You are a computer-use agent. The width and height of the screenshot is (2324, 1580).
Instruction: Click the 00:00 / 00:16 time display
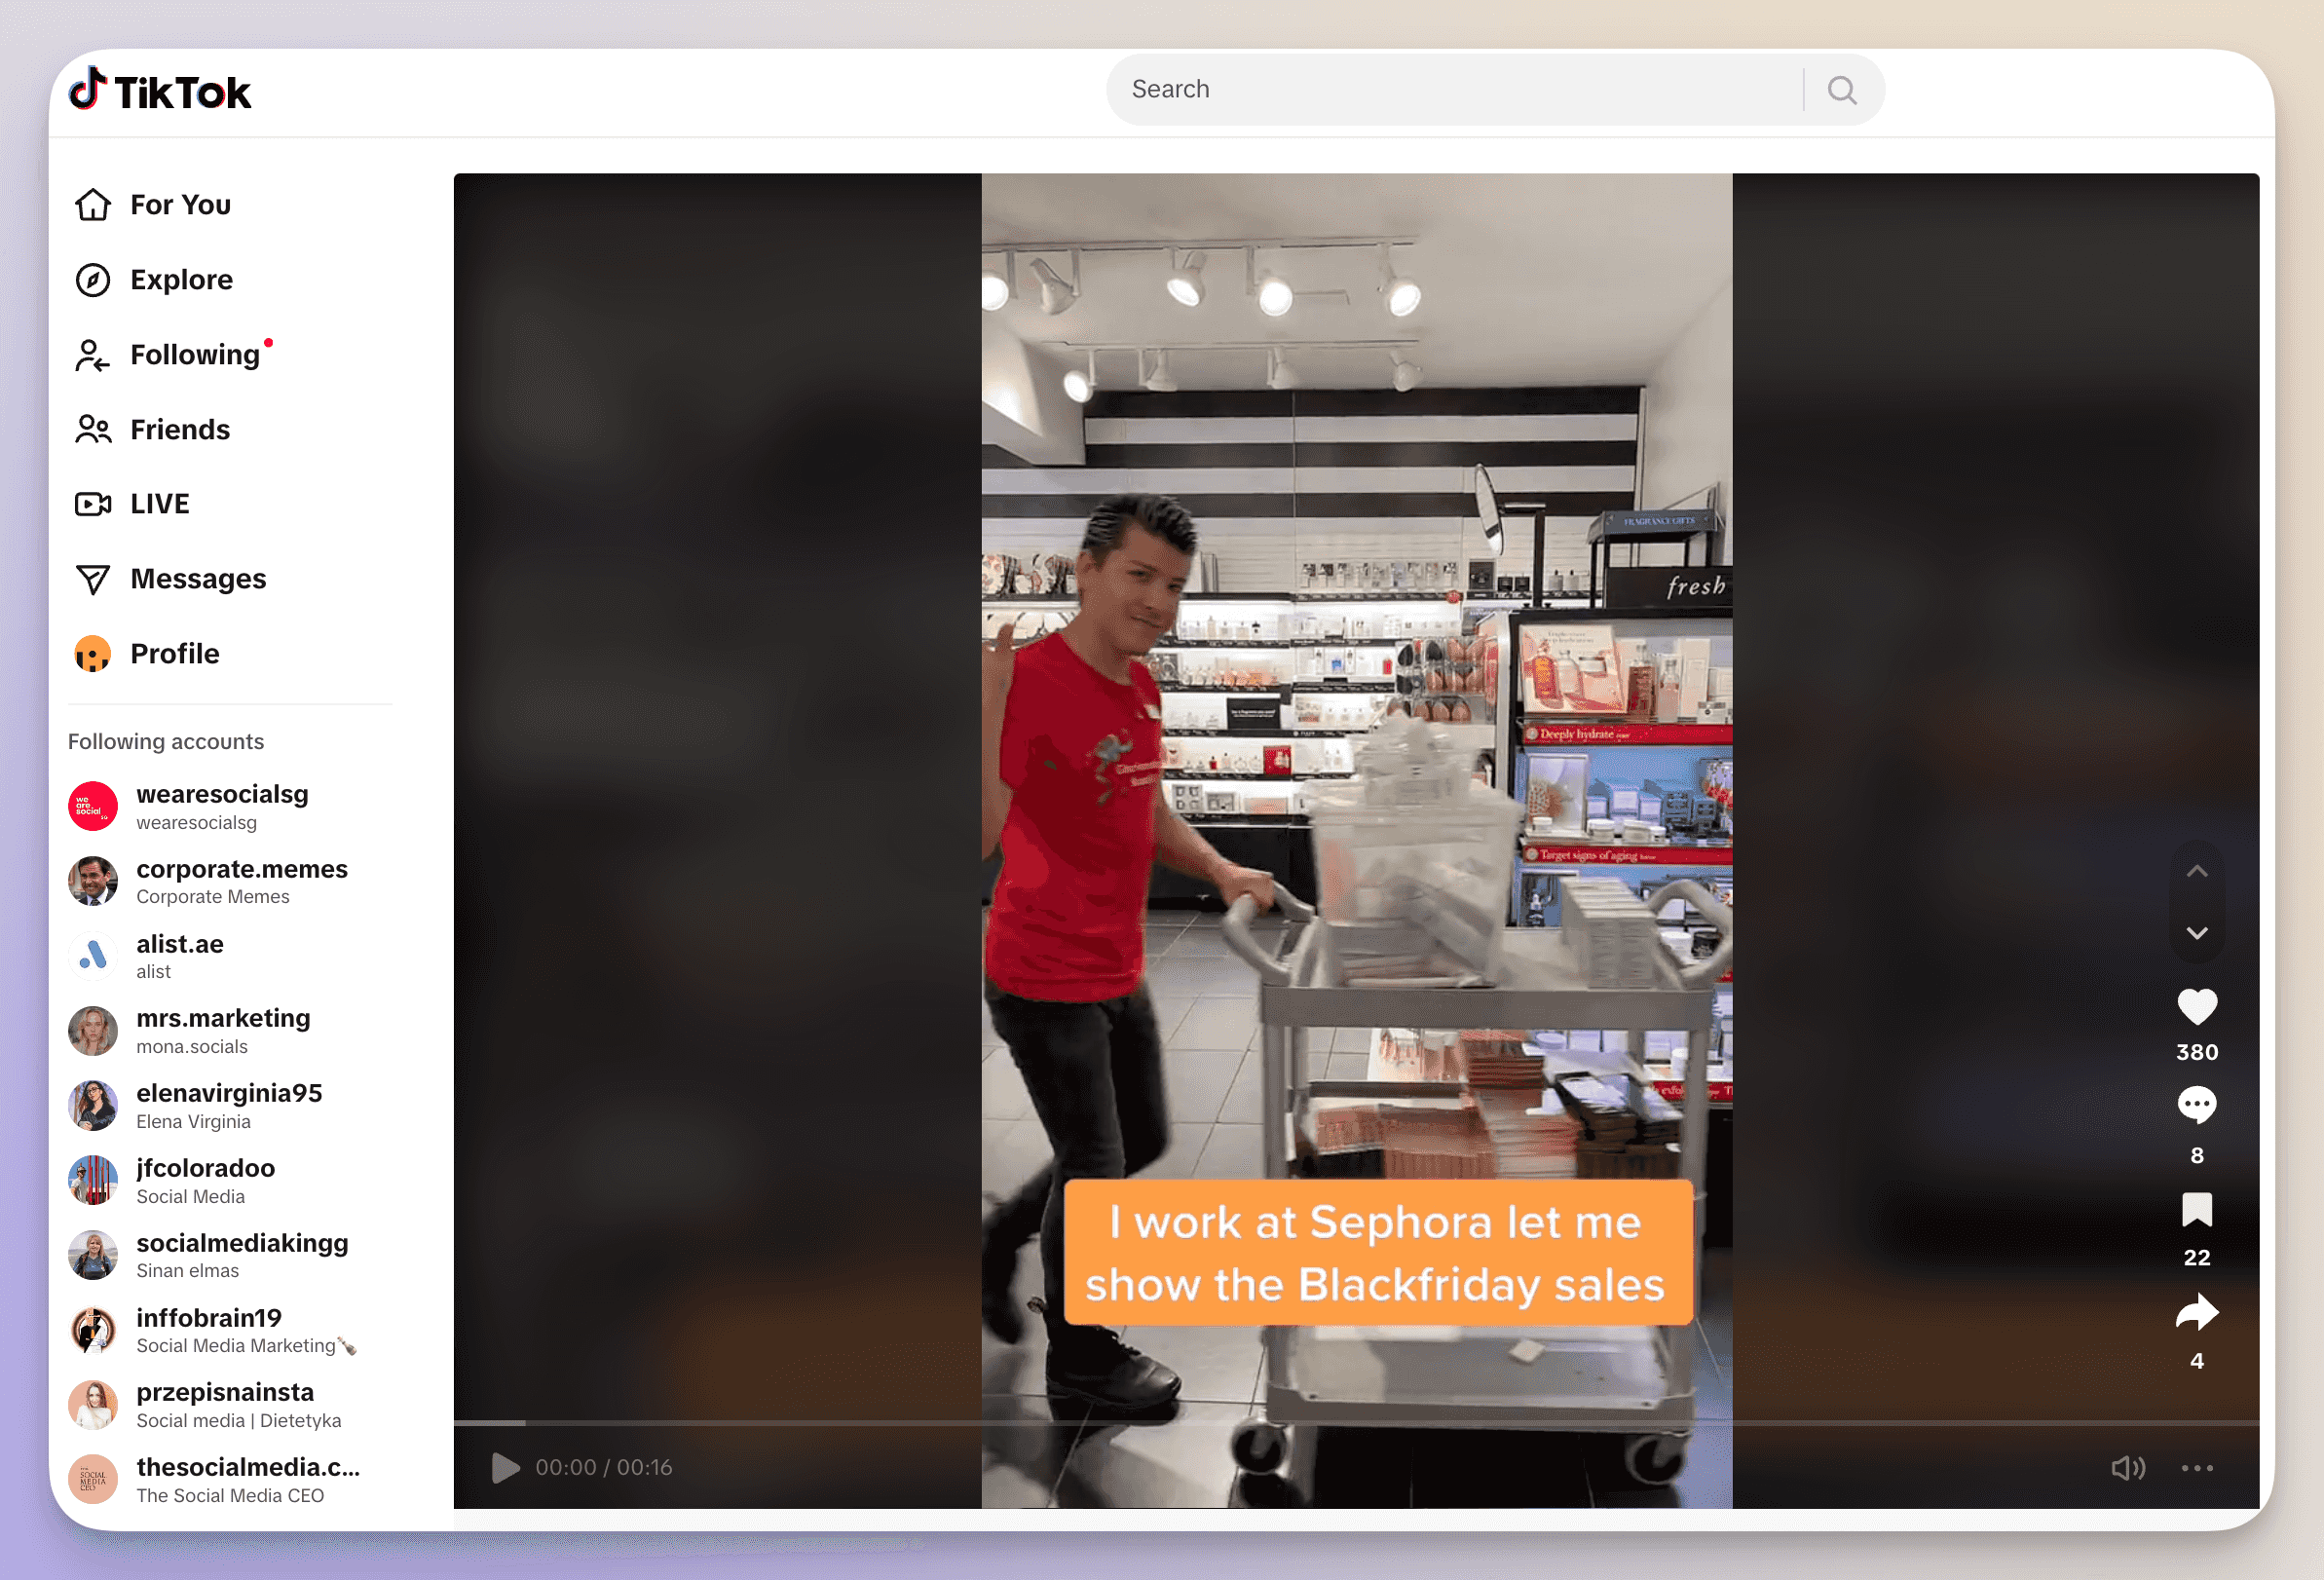point(604,1468)
